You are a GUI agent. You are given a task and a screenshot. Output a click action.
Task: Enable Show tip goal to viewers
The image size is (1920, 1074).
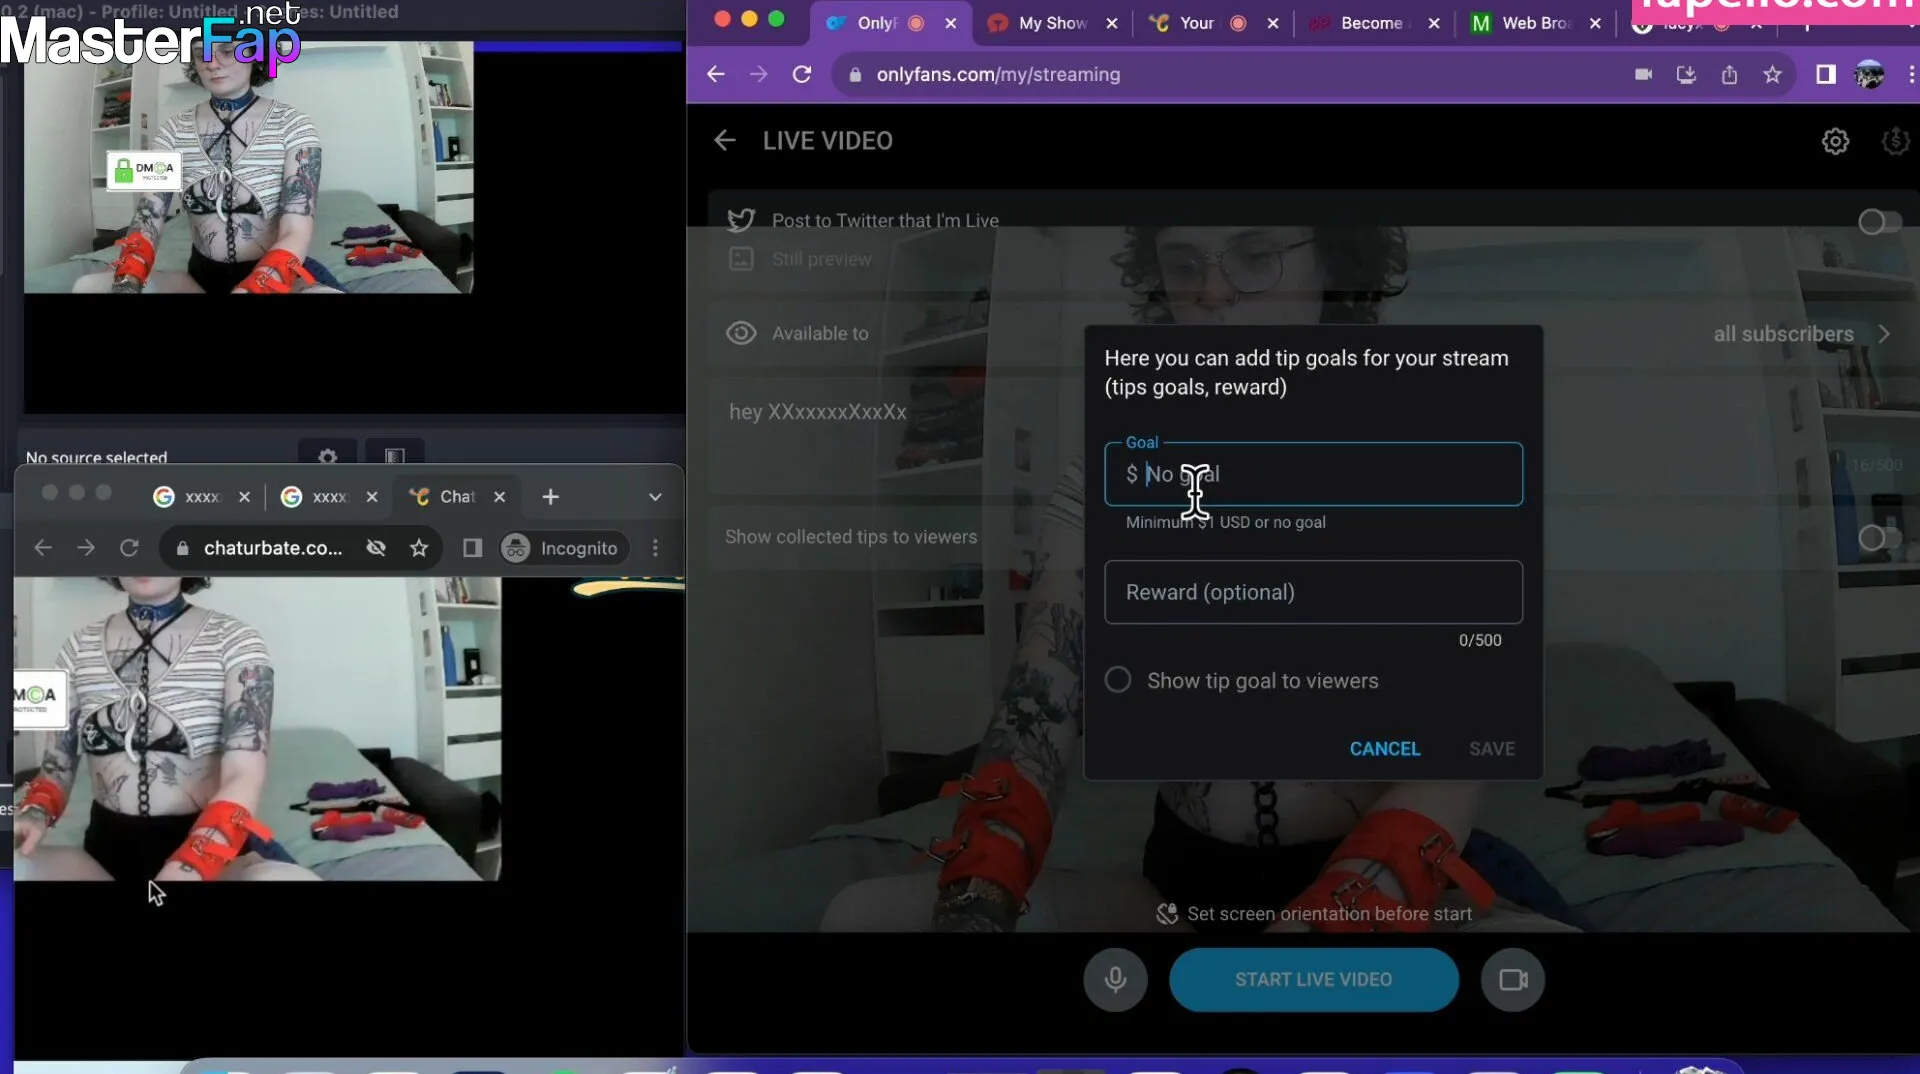click(1118, 680)
